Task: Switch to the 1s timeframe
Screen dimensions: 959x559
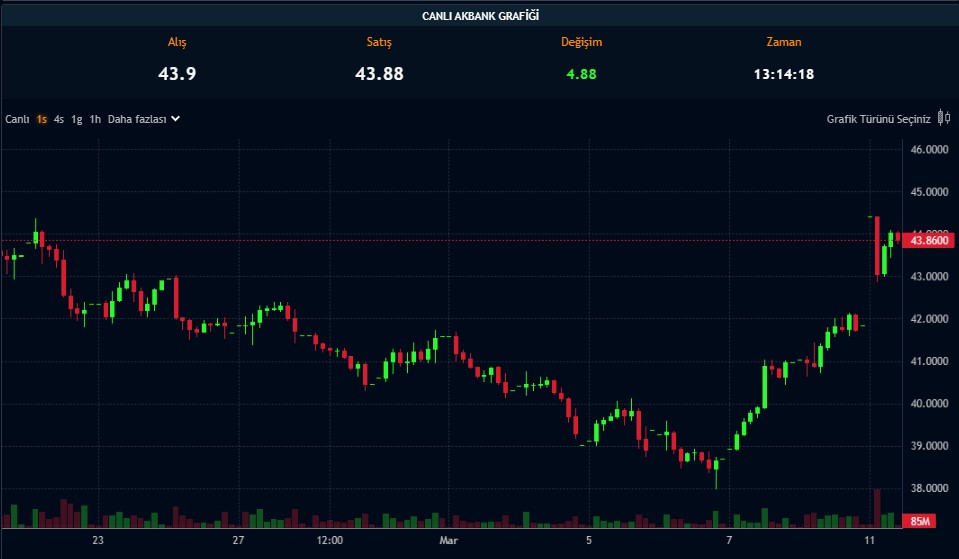Action: point(42,119)
